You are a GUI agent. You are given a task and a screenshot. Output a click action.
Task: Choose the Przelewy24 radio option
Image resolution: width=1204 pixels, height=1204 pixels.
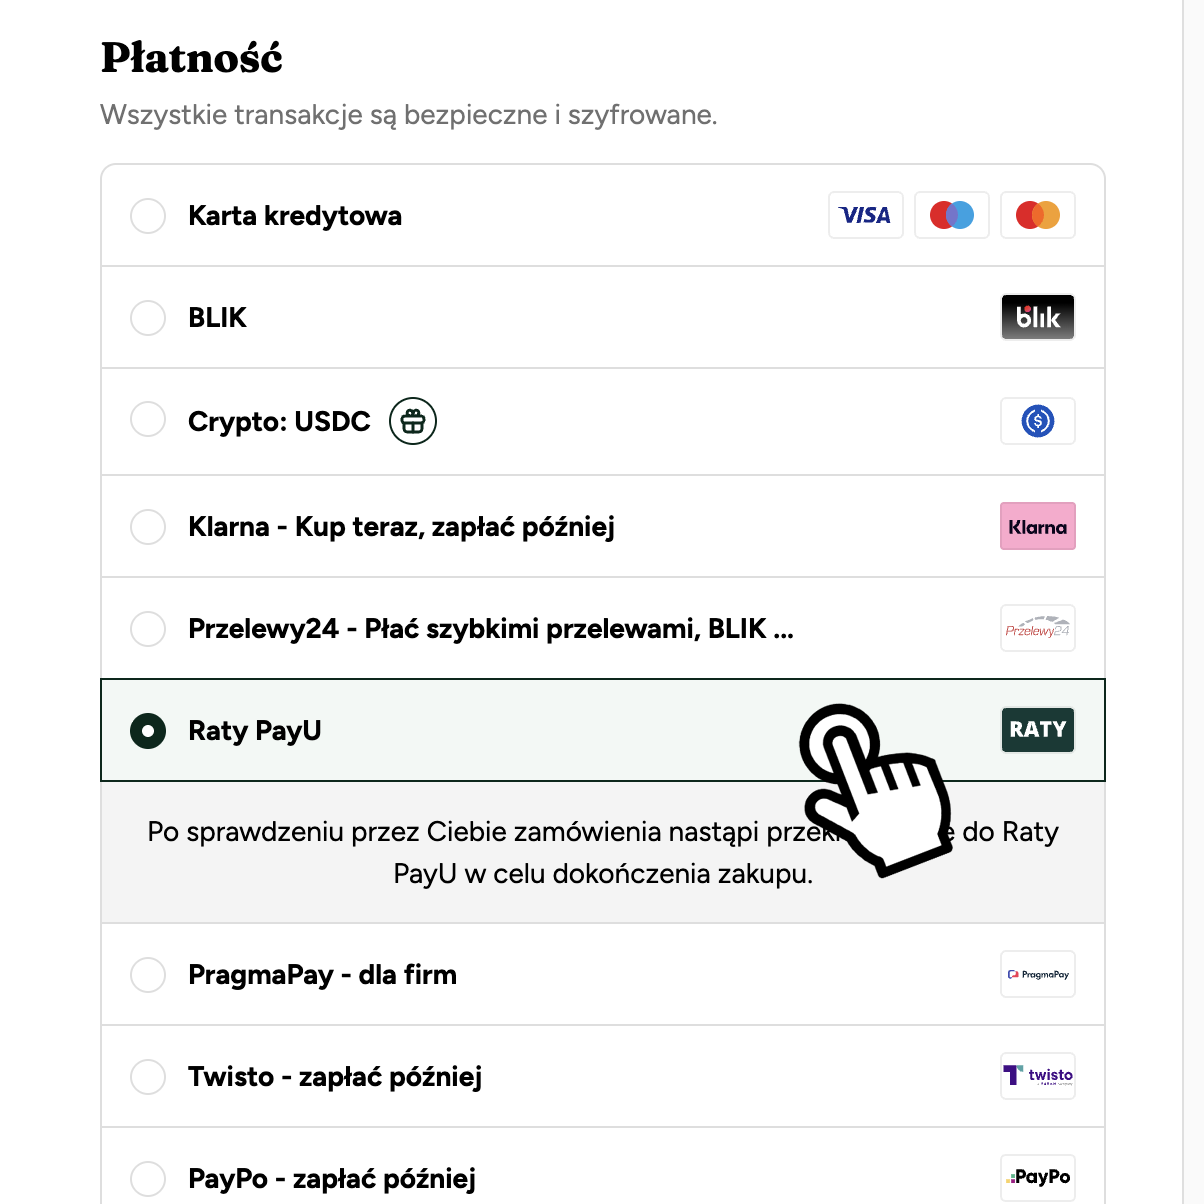[148, 628]
